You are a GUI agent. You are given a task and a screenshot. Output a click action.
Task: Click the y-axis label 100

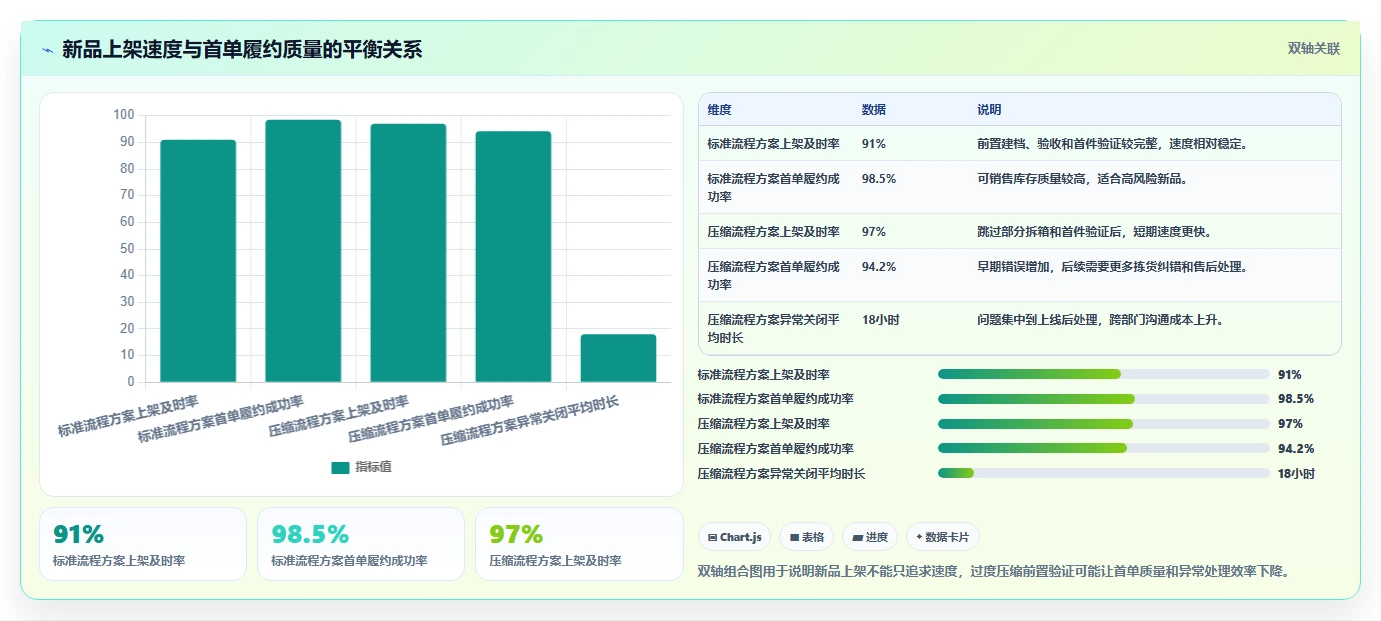pyautogui.click(x=124, y=115)
